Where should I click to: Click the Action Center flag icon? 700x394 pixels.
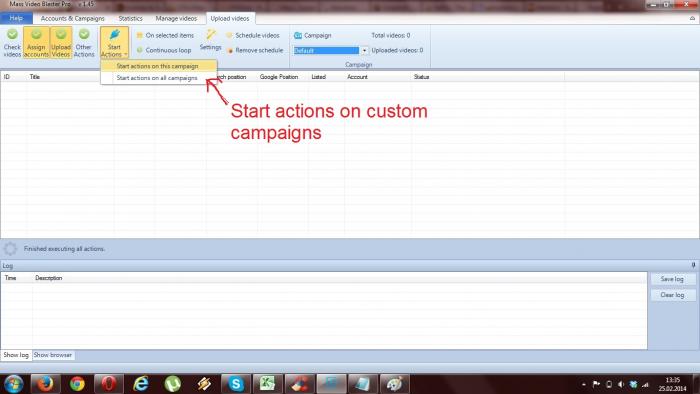tap(596, 384)
